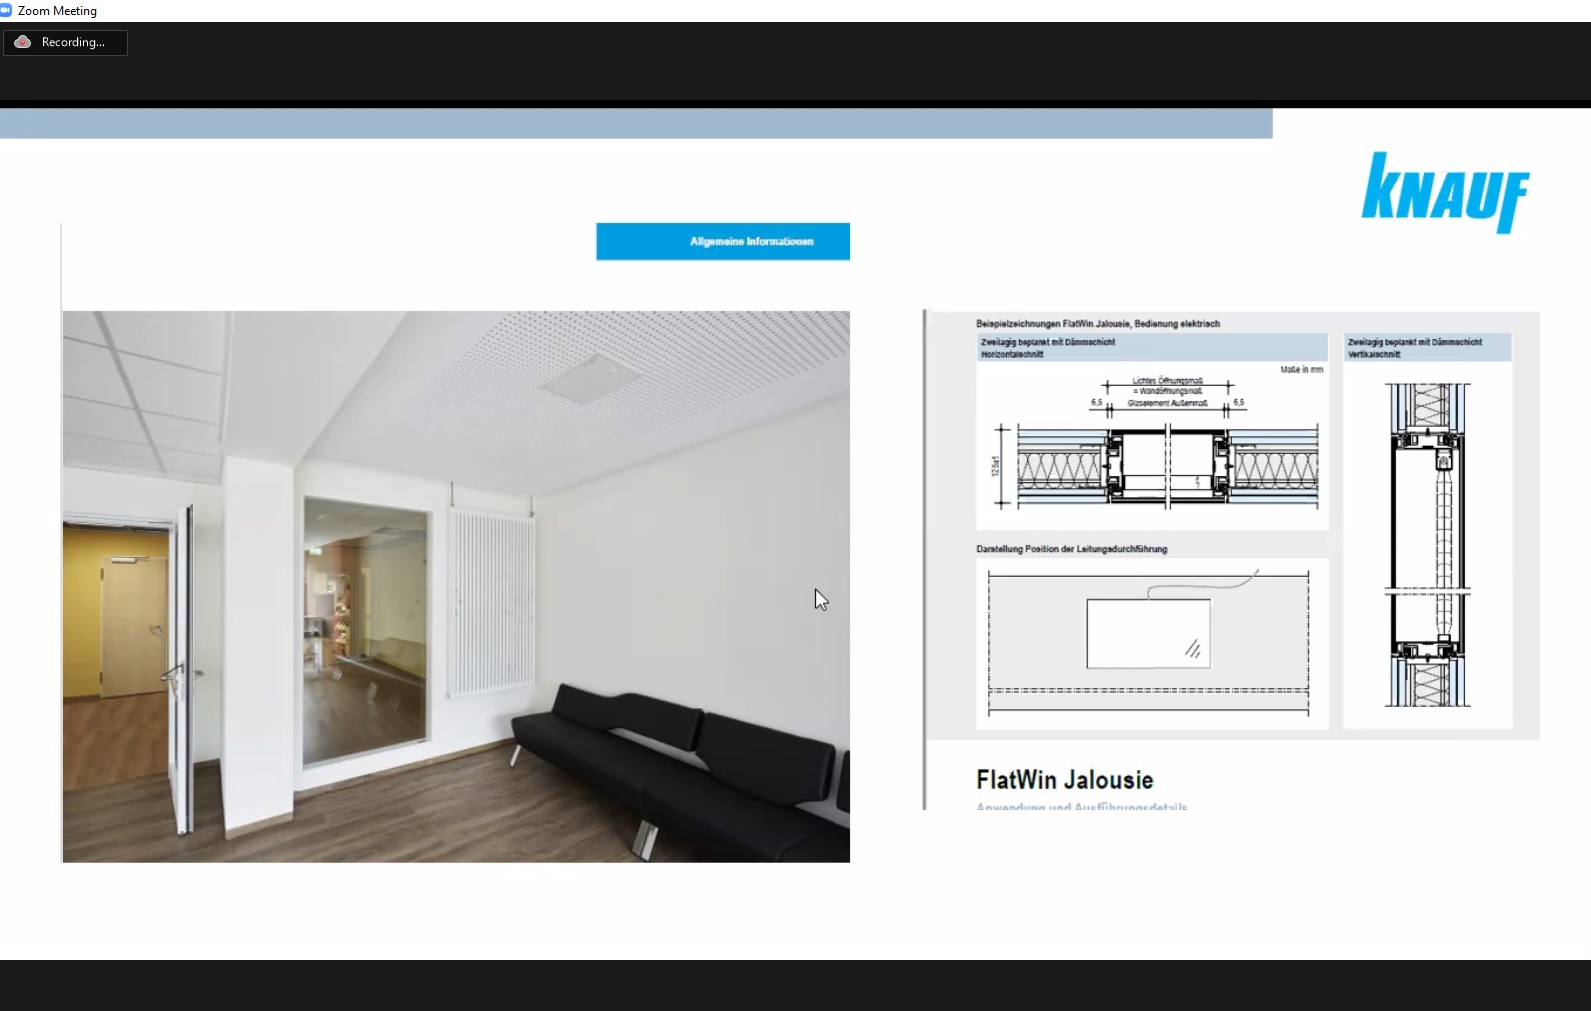Click the glass hatch icon in cable drawing
The image size is (1591, 1011).
[1193, 650]
